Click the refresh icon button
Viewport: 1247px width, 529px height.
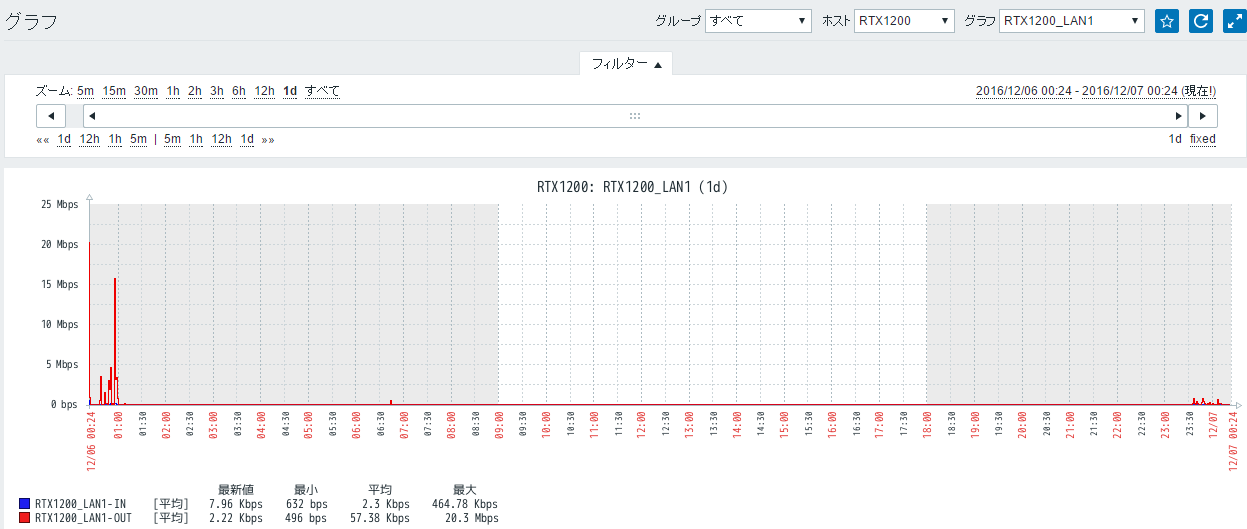tap(1200, 21)
